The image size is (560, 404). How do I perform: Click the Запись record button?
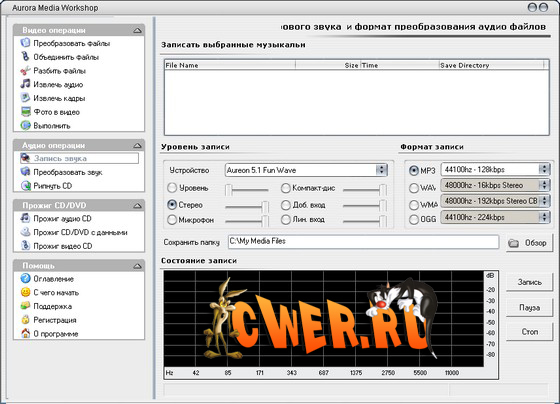pos(529,282)
